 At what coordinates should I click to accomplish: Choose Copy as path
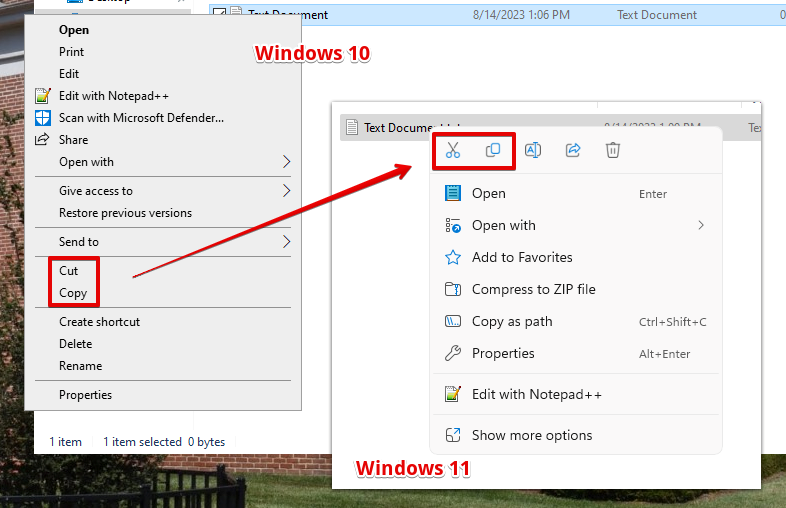click(512, 321)
